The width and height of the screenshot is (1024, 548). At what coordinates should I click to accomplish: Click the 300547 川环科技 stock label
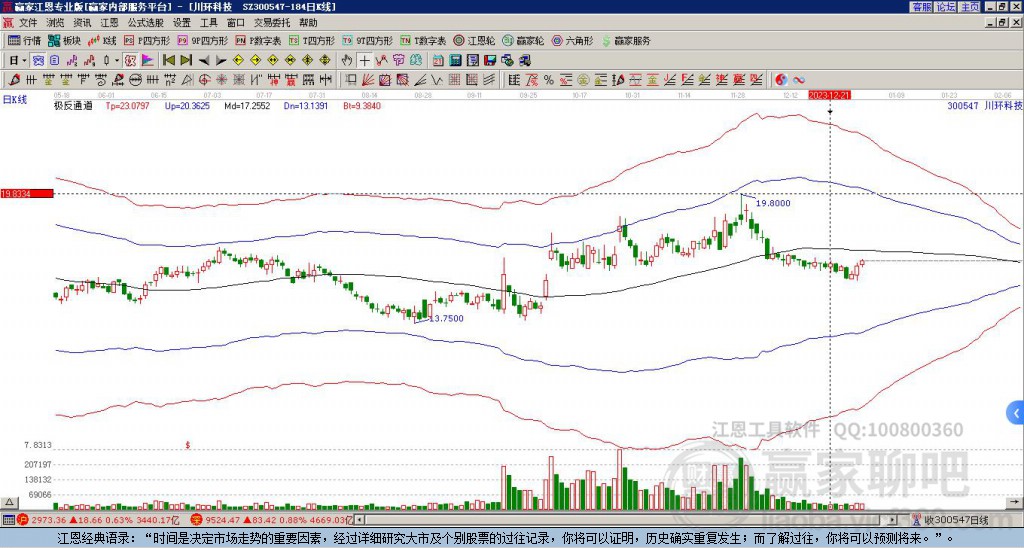(984, 105)
